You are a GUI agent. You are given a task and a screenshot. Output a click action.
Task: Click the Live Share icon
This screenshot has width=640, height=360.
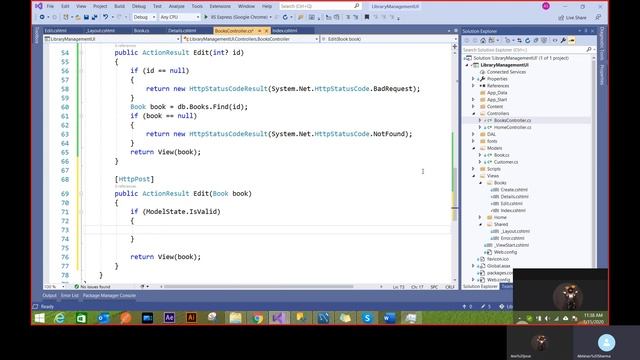pos(561,18)
